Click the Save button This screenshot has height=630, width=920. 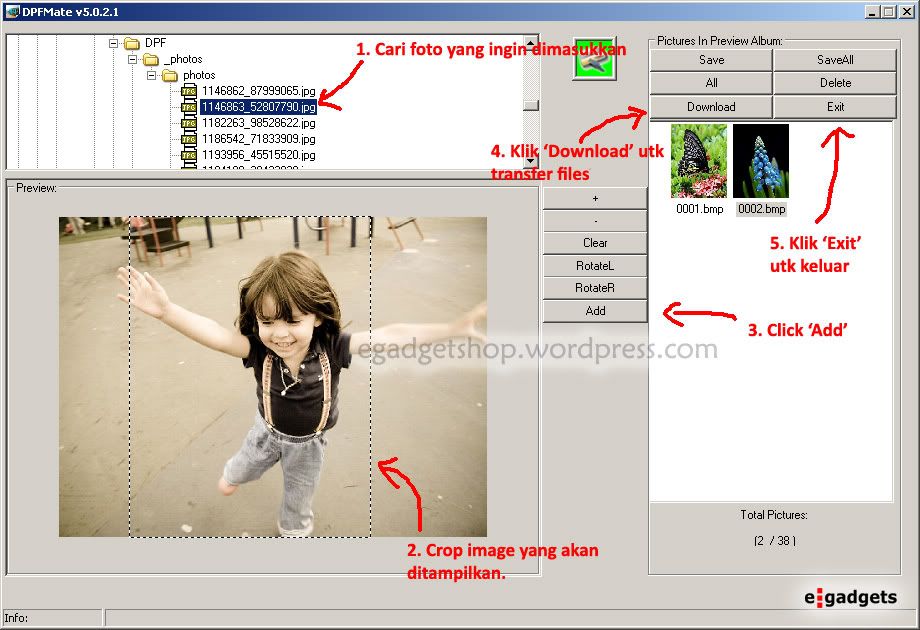tap(711, 60)
